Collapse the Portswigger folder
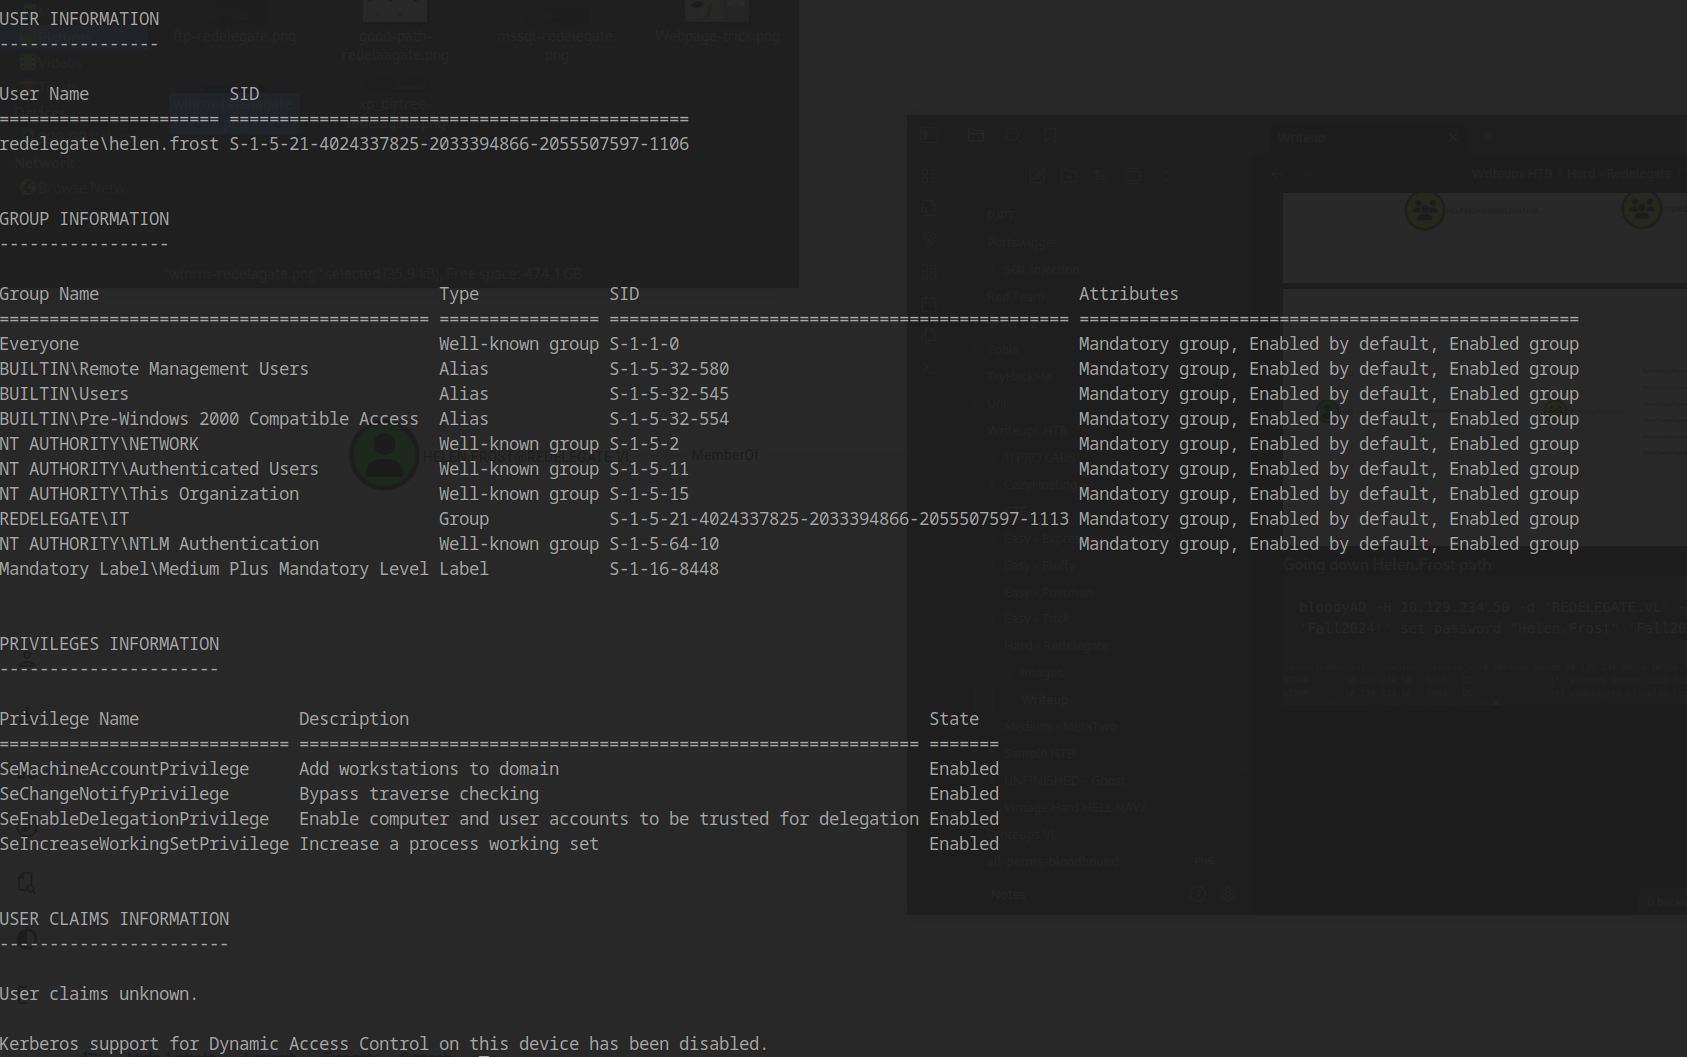 tap(1021, 242)
